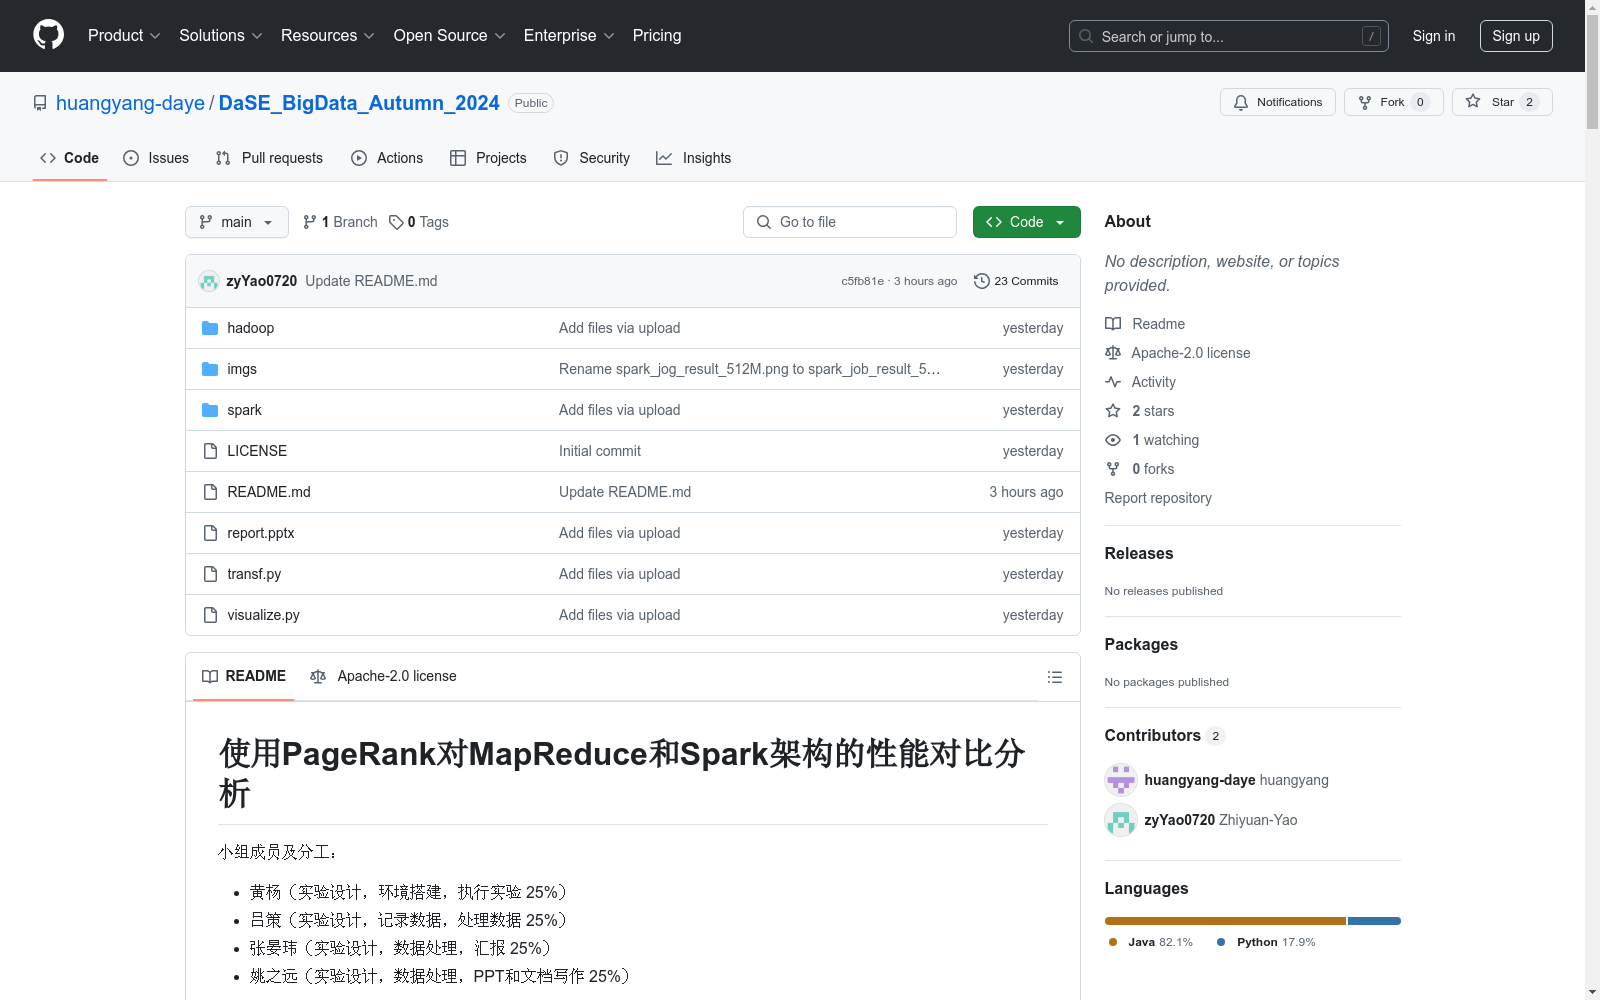Viewport: 1600px width, 1000px height.
Task: Click the Java segment of language bar
Action: point(1225,921)
